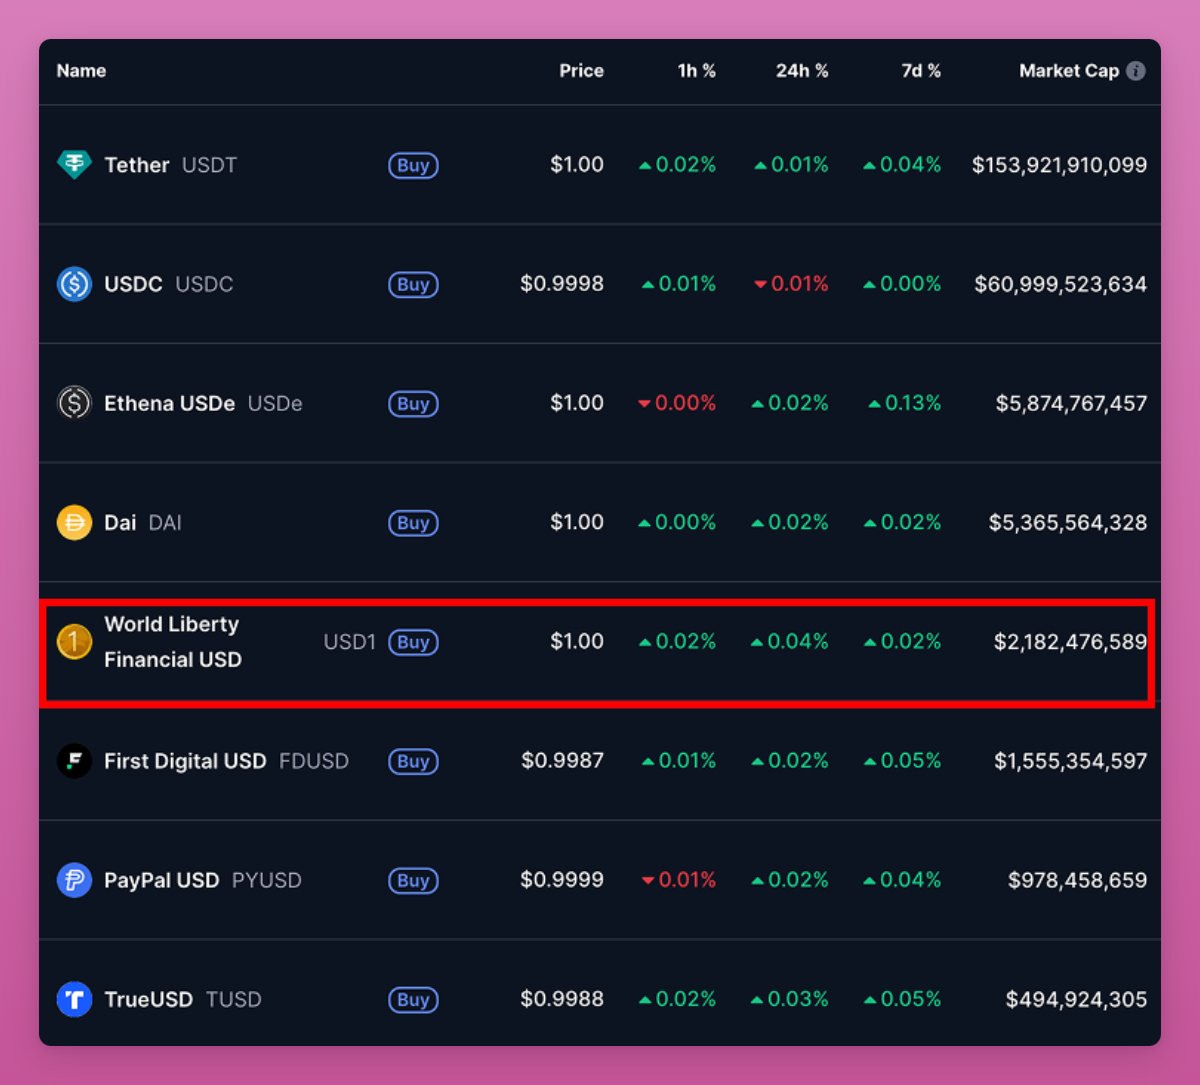This screenshot has height=1085, width=1200.
Task: Click the Market Cap info icon
Action: 1136,70
